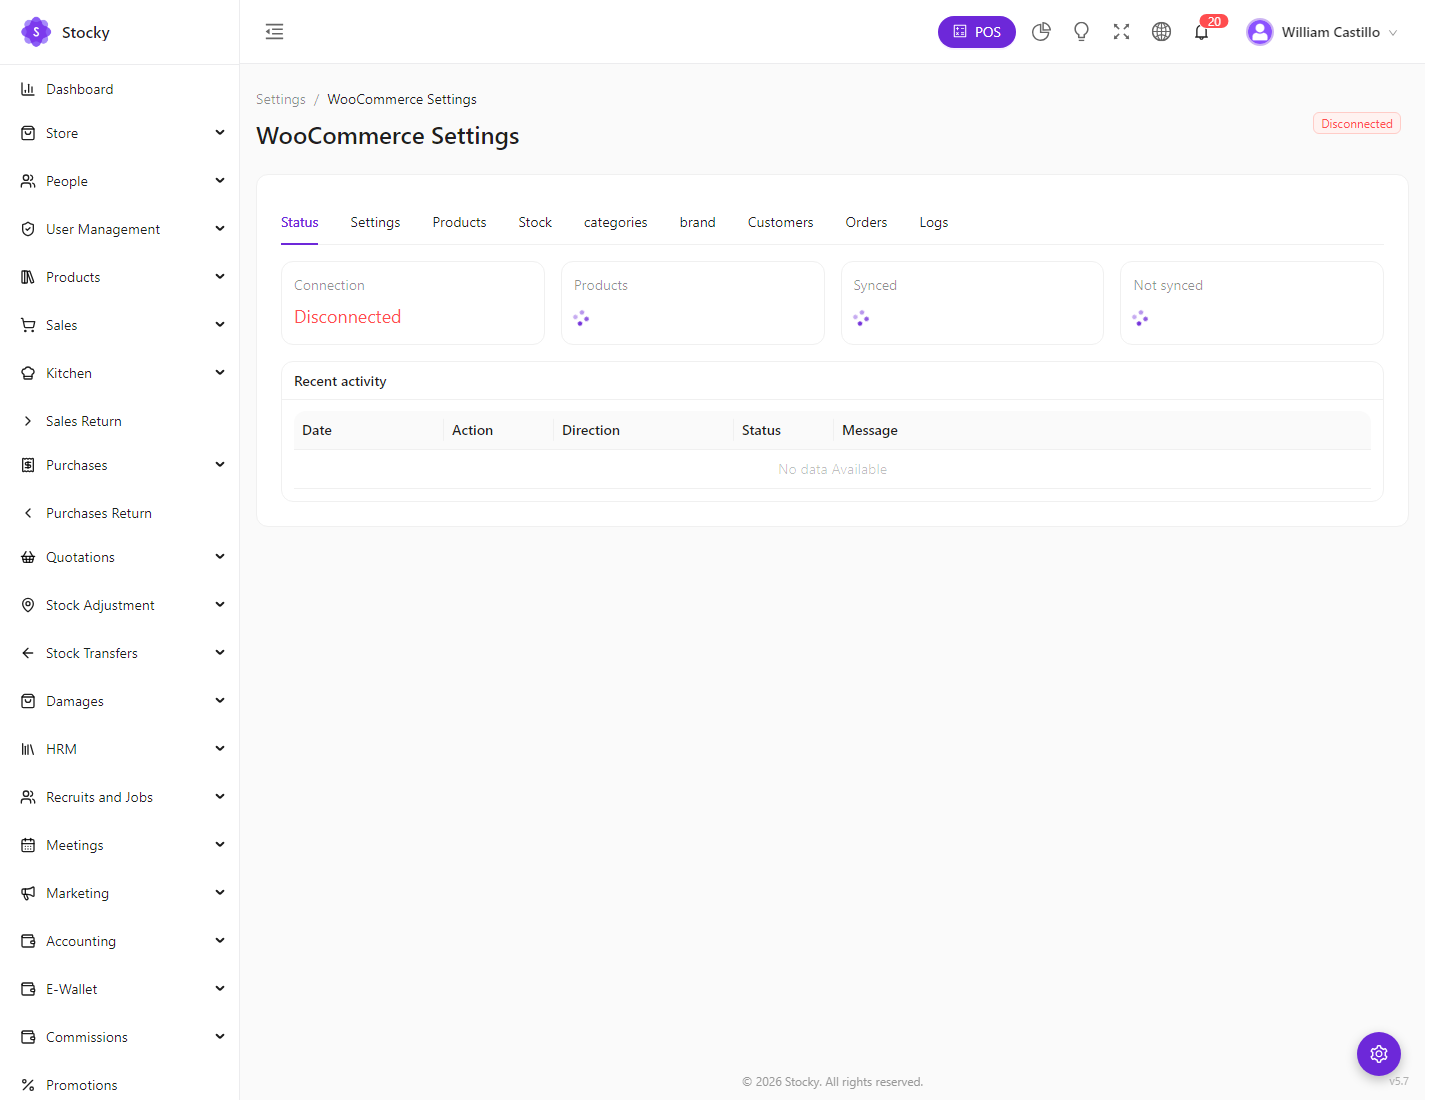This screenshot has height=1100, width=1440.
Task: Click the Kitchen chef hat icon
Action: (x=28, y=373)
